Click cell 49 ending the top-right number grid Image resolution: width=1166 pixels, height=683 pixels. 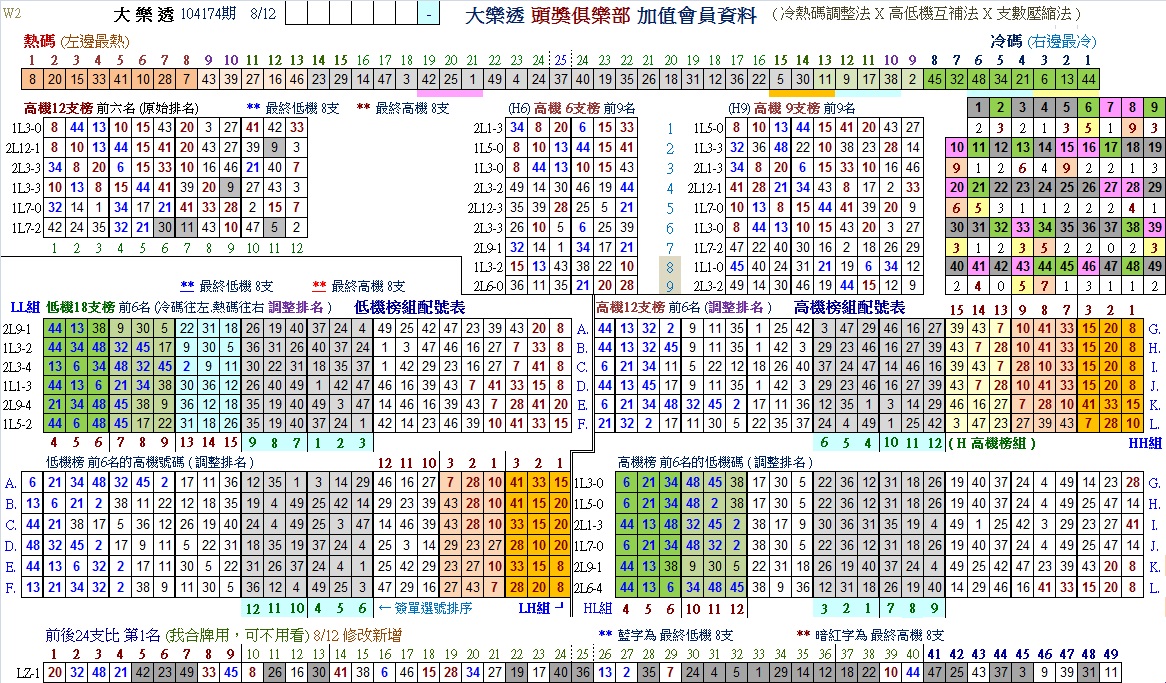pos(1154,266)
